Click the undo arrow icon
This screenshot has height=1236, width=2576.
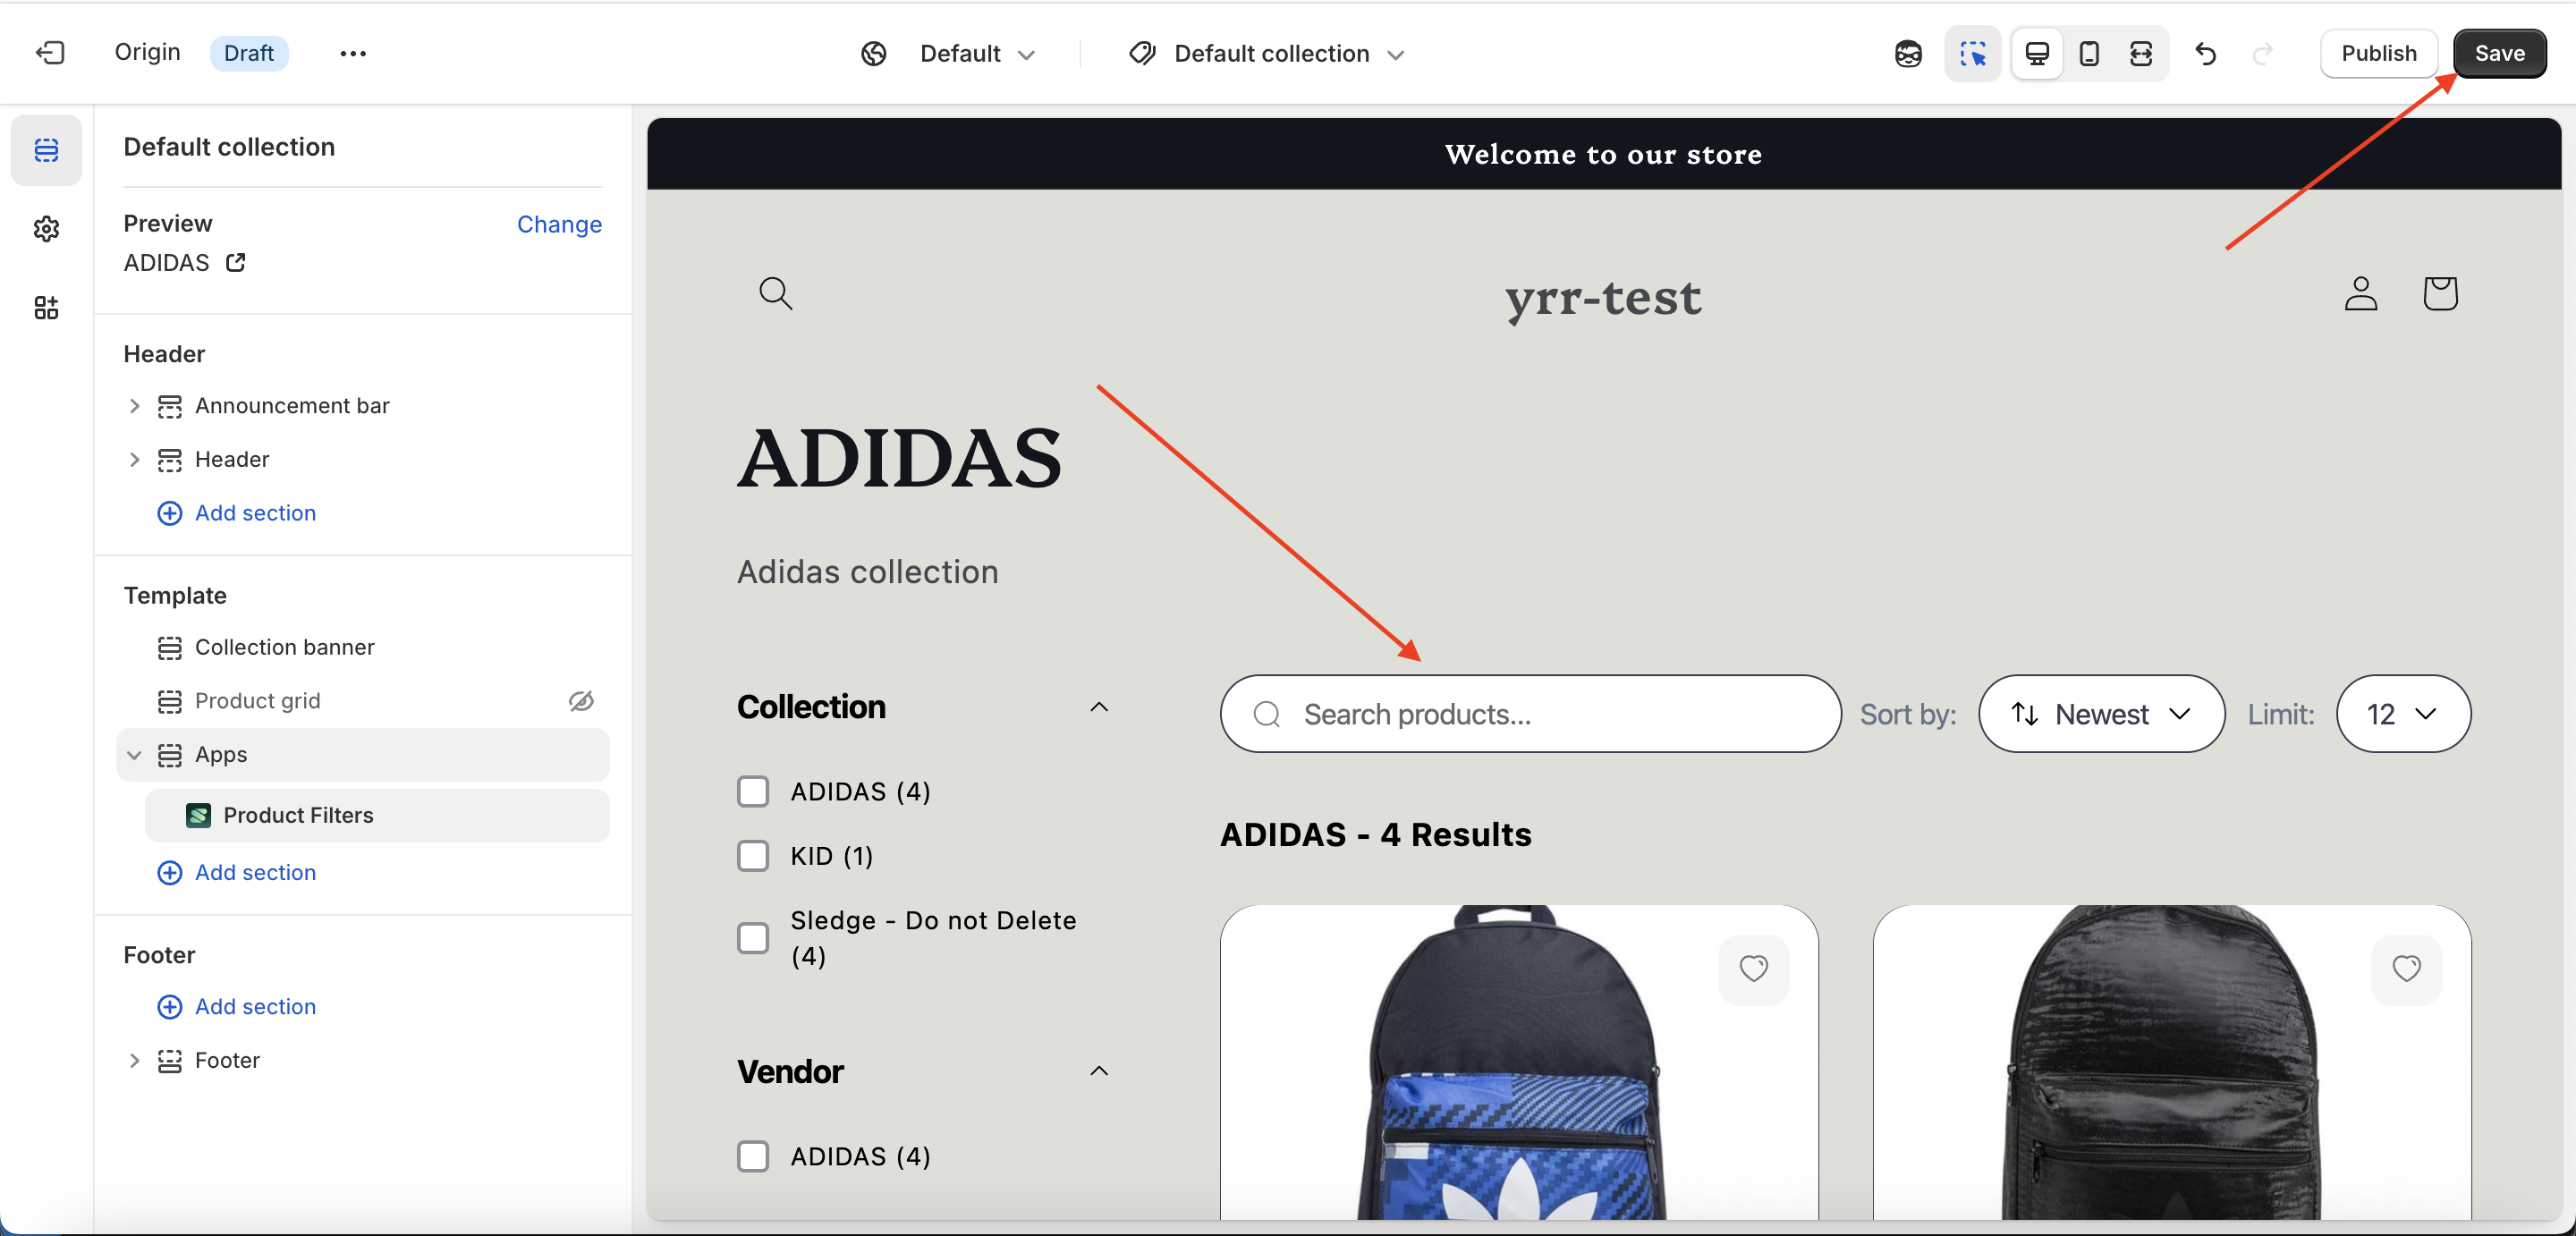click(x=2206, y=53)
